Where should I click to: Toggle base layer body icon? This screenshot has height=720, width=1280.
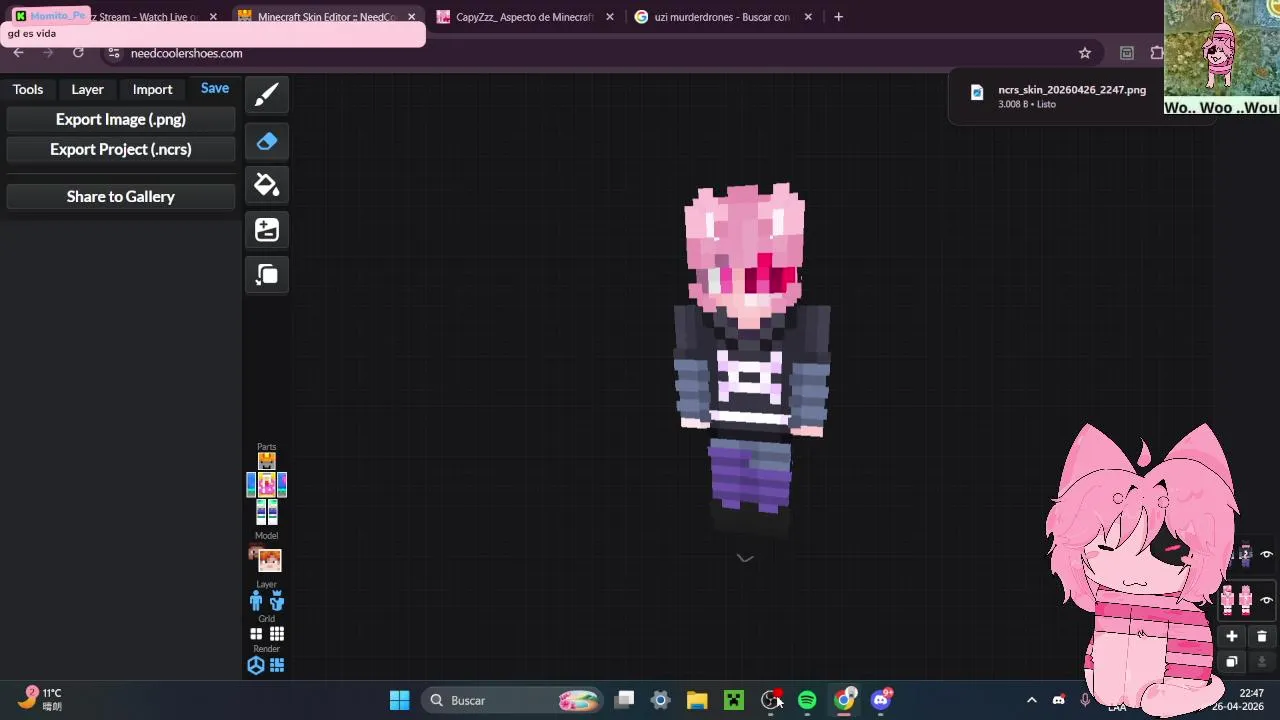(x=256, y=601)
